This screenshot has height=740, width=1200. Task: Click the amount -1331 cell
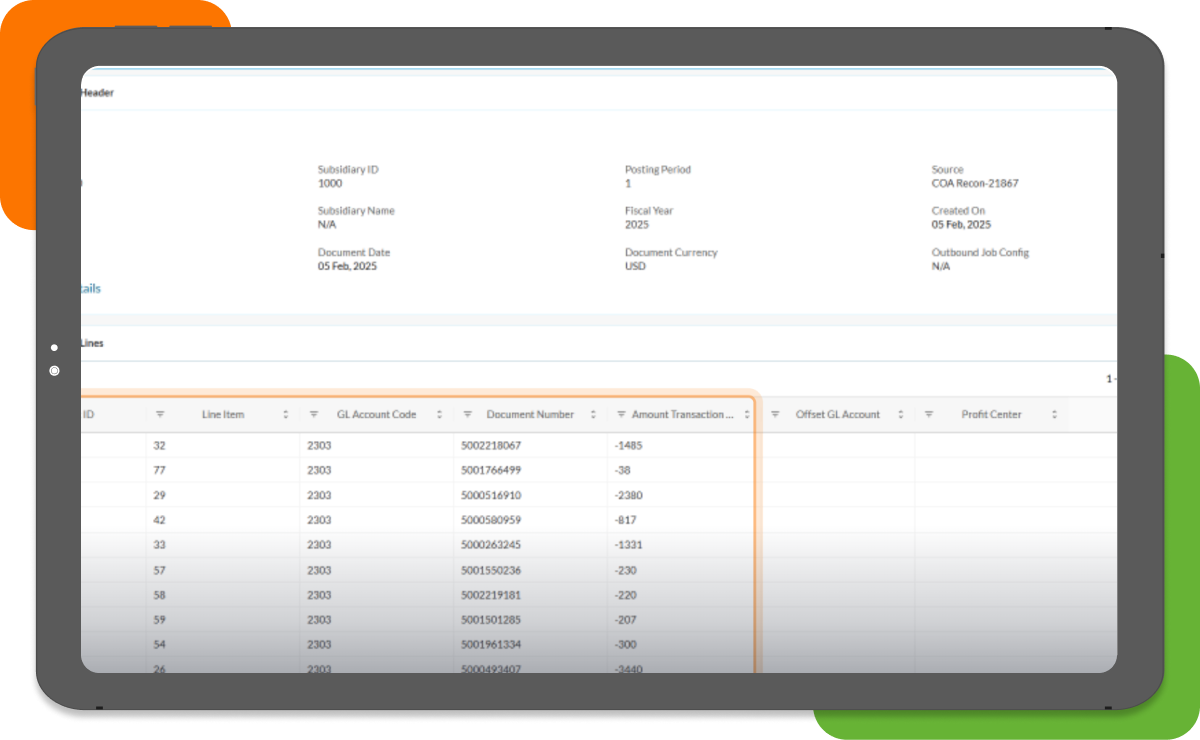[x=628, y=545]
